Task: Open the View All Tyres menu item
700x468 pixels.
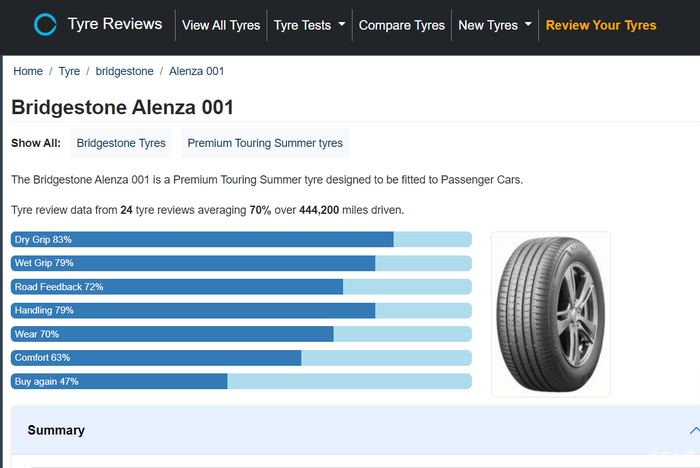Action: point(221,26)
